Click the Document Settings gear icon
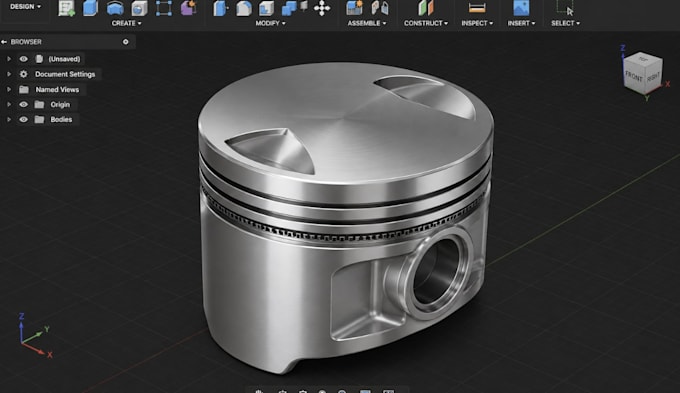This screenshot has height=393, width=680. (x=23, y=74)
